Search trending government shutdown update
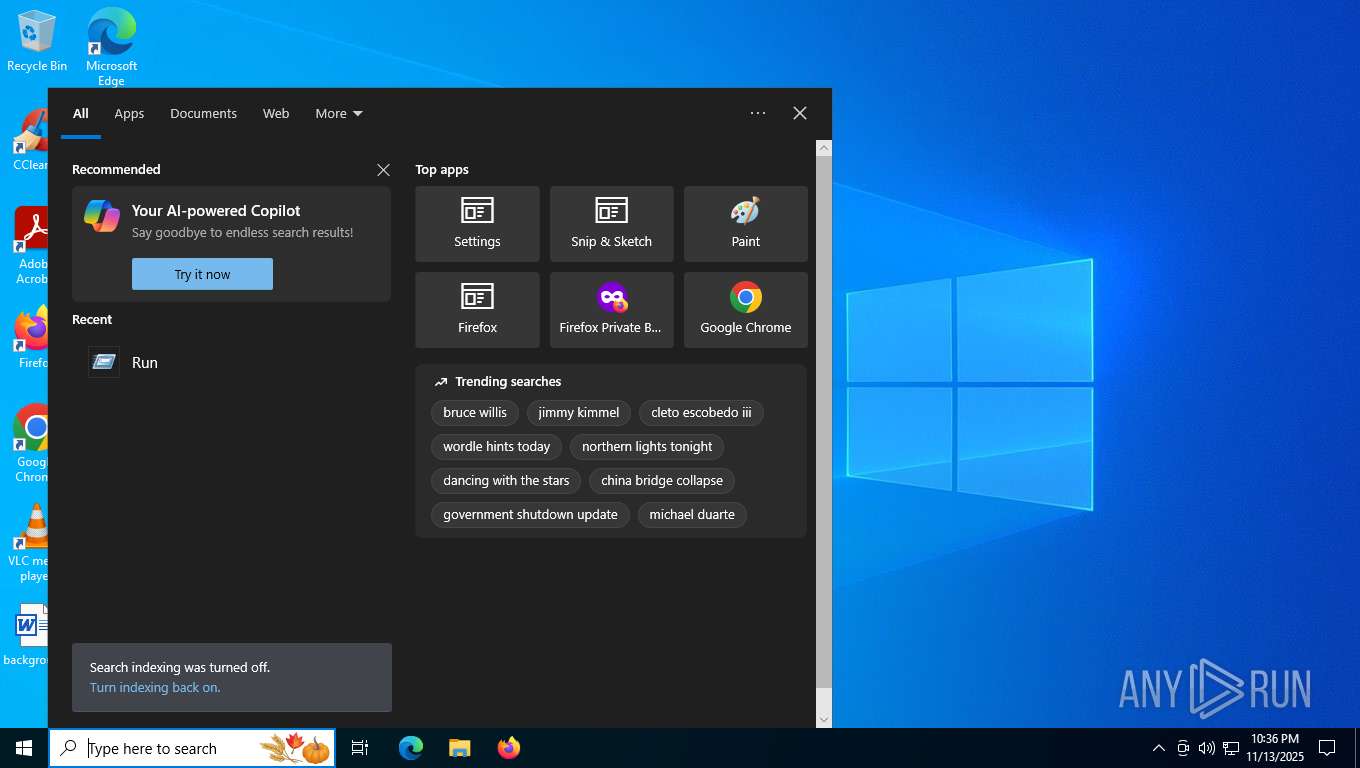This screenshot has width=1360, height=768. point(530,515)
